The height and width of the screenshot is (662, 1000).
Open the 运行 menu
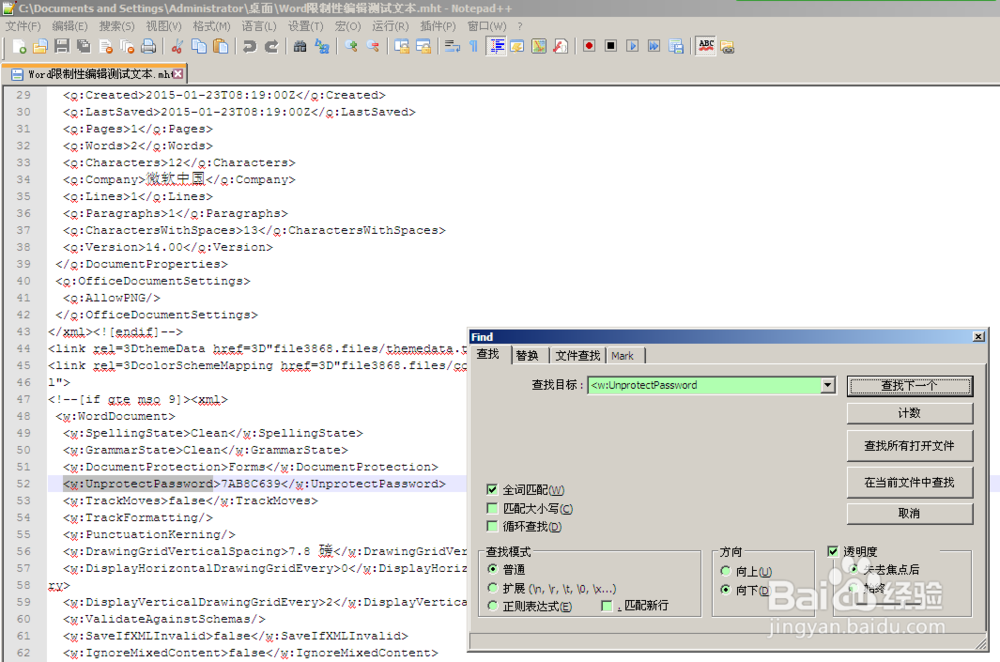390,26
